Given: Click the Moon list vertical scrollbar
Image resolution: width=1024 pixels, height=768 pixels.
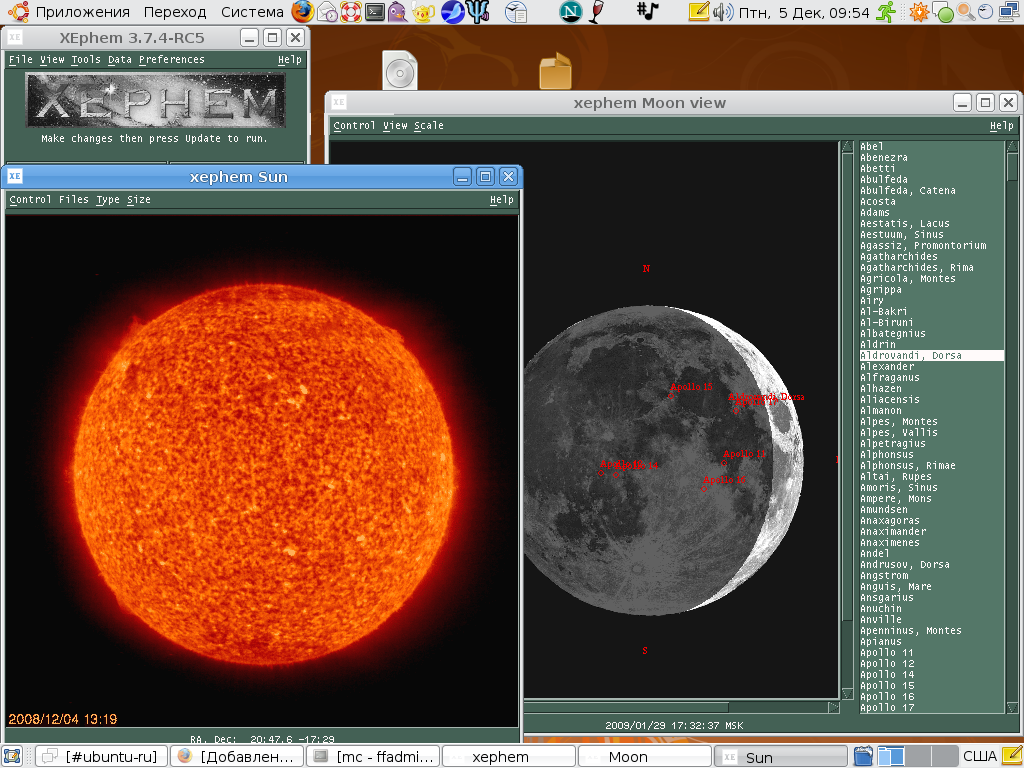Looking at the screenshot, I should pos(1012,400).
